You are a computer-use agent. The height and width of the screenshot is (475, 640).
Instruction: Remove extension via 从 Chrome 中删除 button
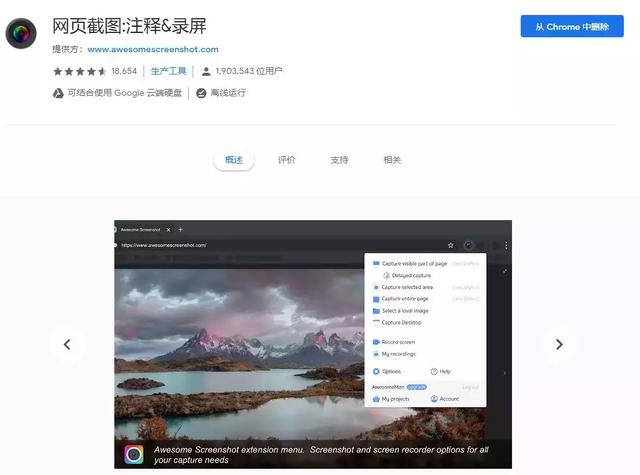[x=572, y=27]
